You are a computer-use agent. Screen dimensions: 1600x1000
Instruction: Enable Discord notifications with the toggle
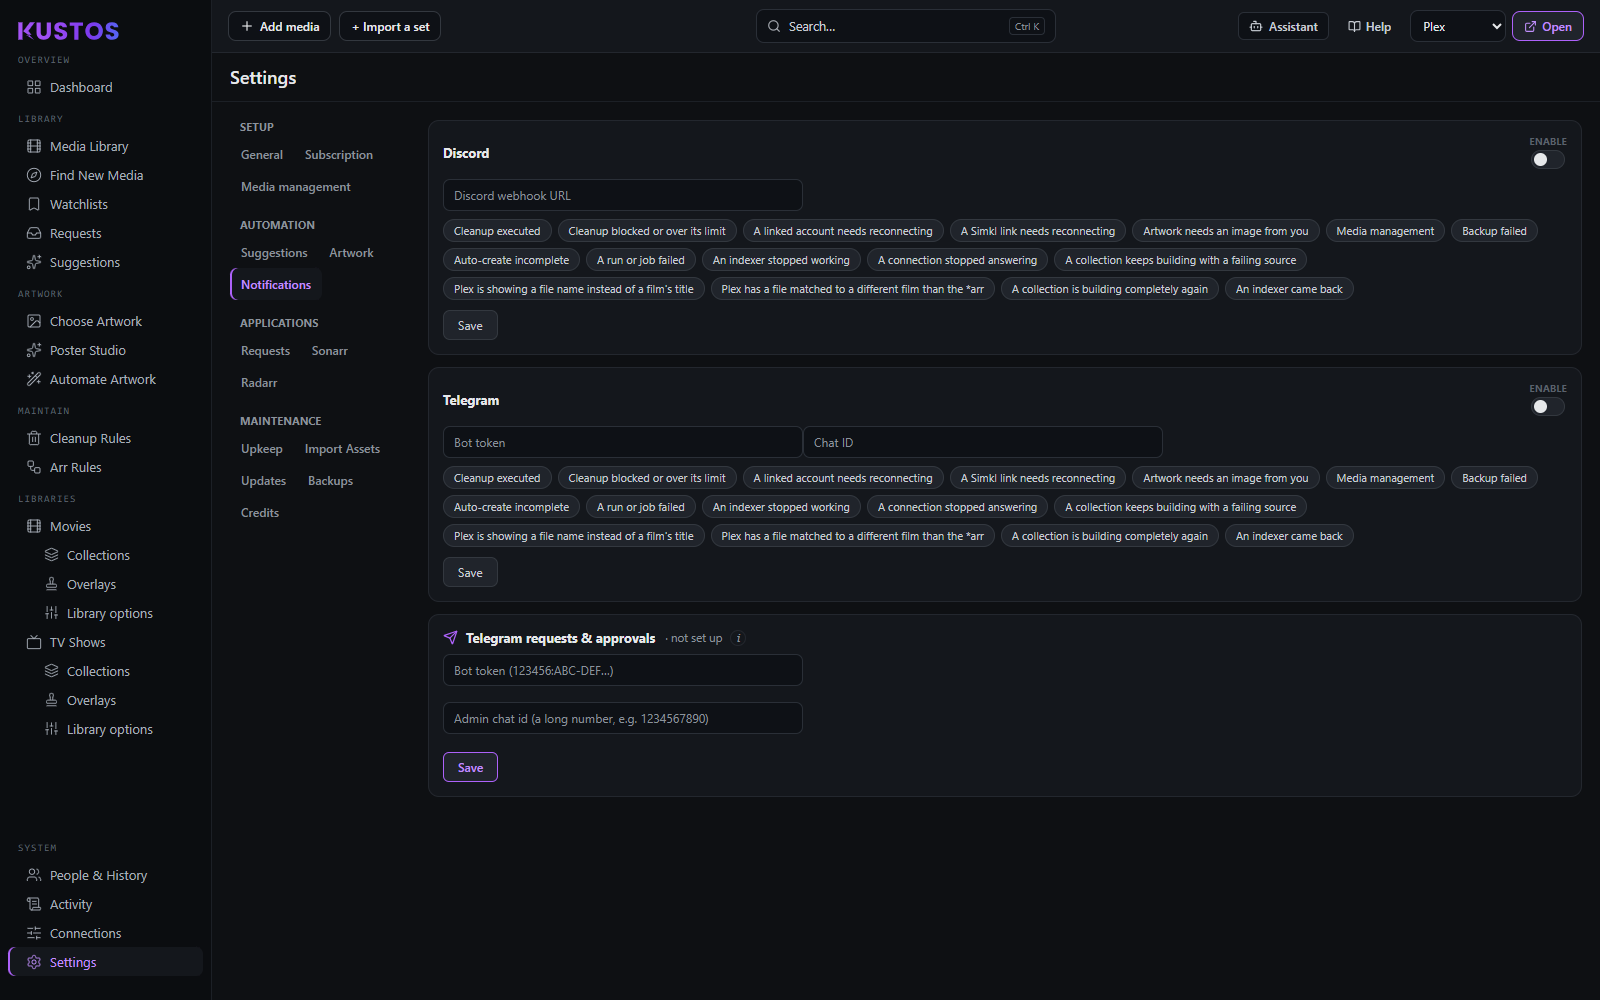[x=1548, y=160]
